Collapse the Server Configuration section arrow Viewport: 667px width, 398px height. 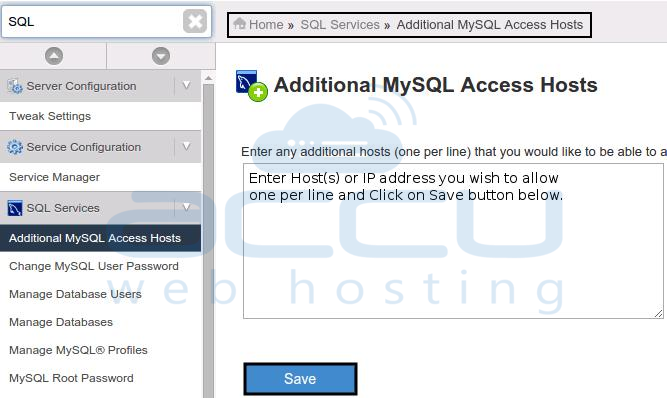click(x=186, y=85)
